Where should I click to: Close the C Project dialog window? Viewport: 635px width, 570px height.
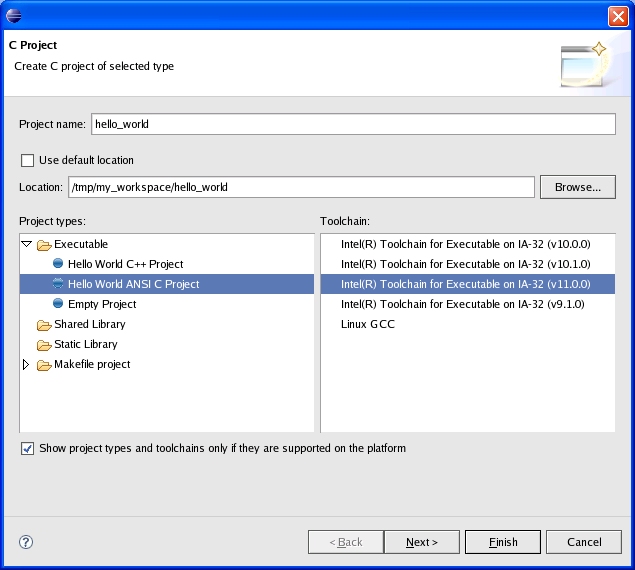[618, 16]
